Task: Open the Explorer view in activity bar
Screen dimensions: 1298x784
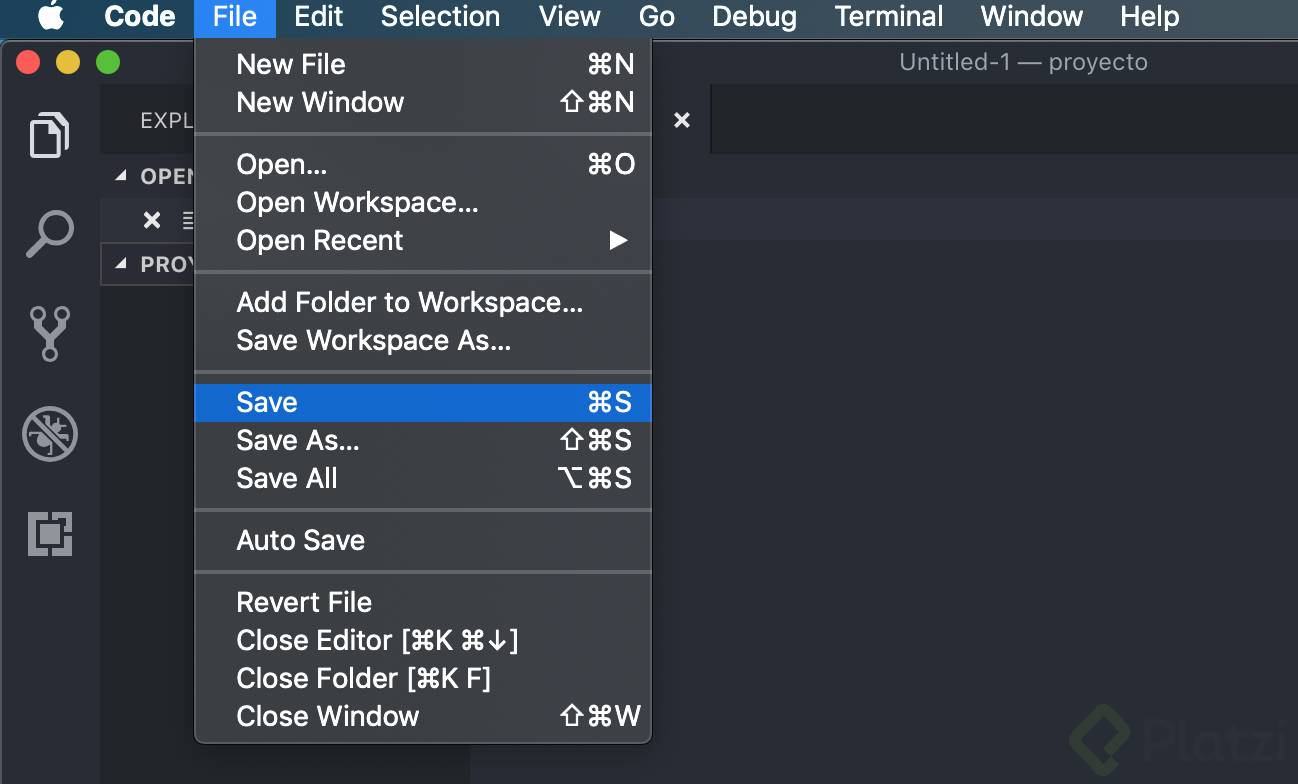Action: pyautogui.click(x=50, y=135)
